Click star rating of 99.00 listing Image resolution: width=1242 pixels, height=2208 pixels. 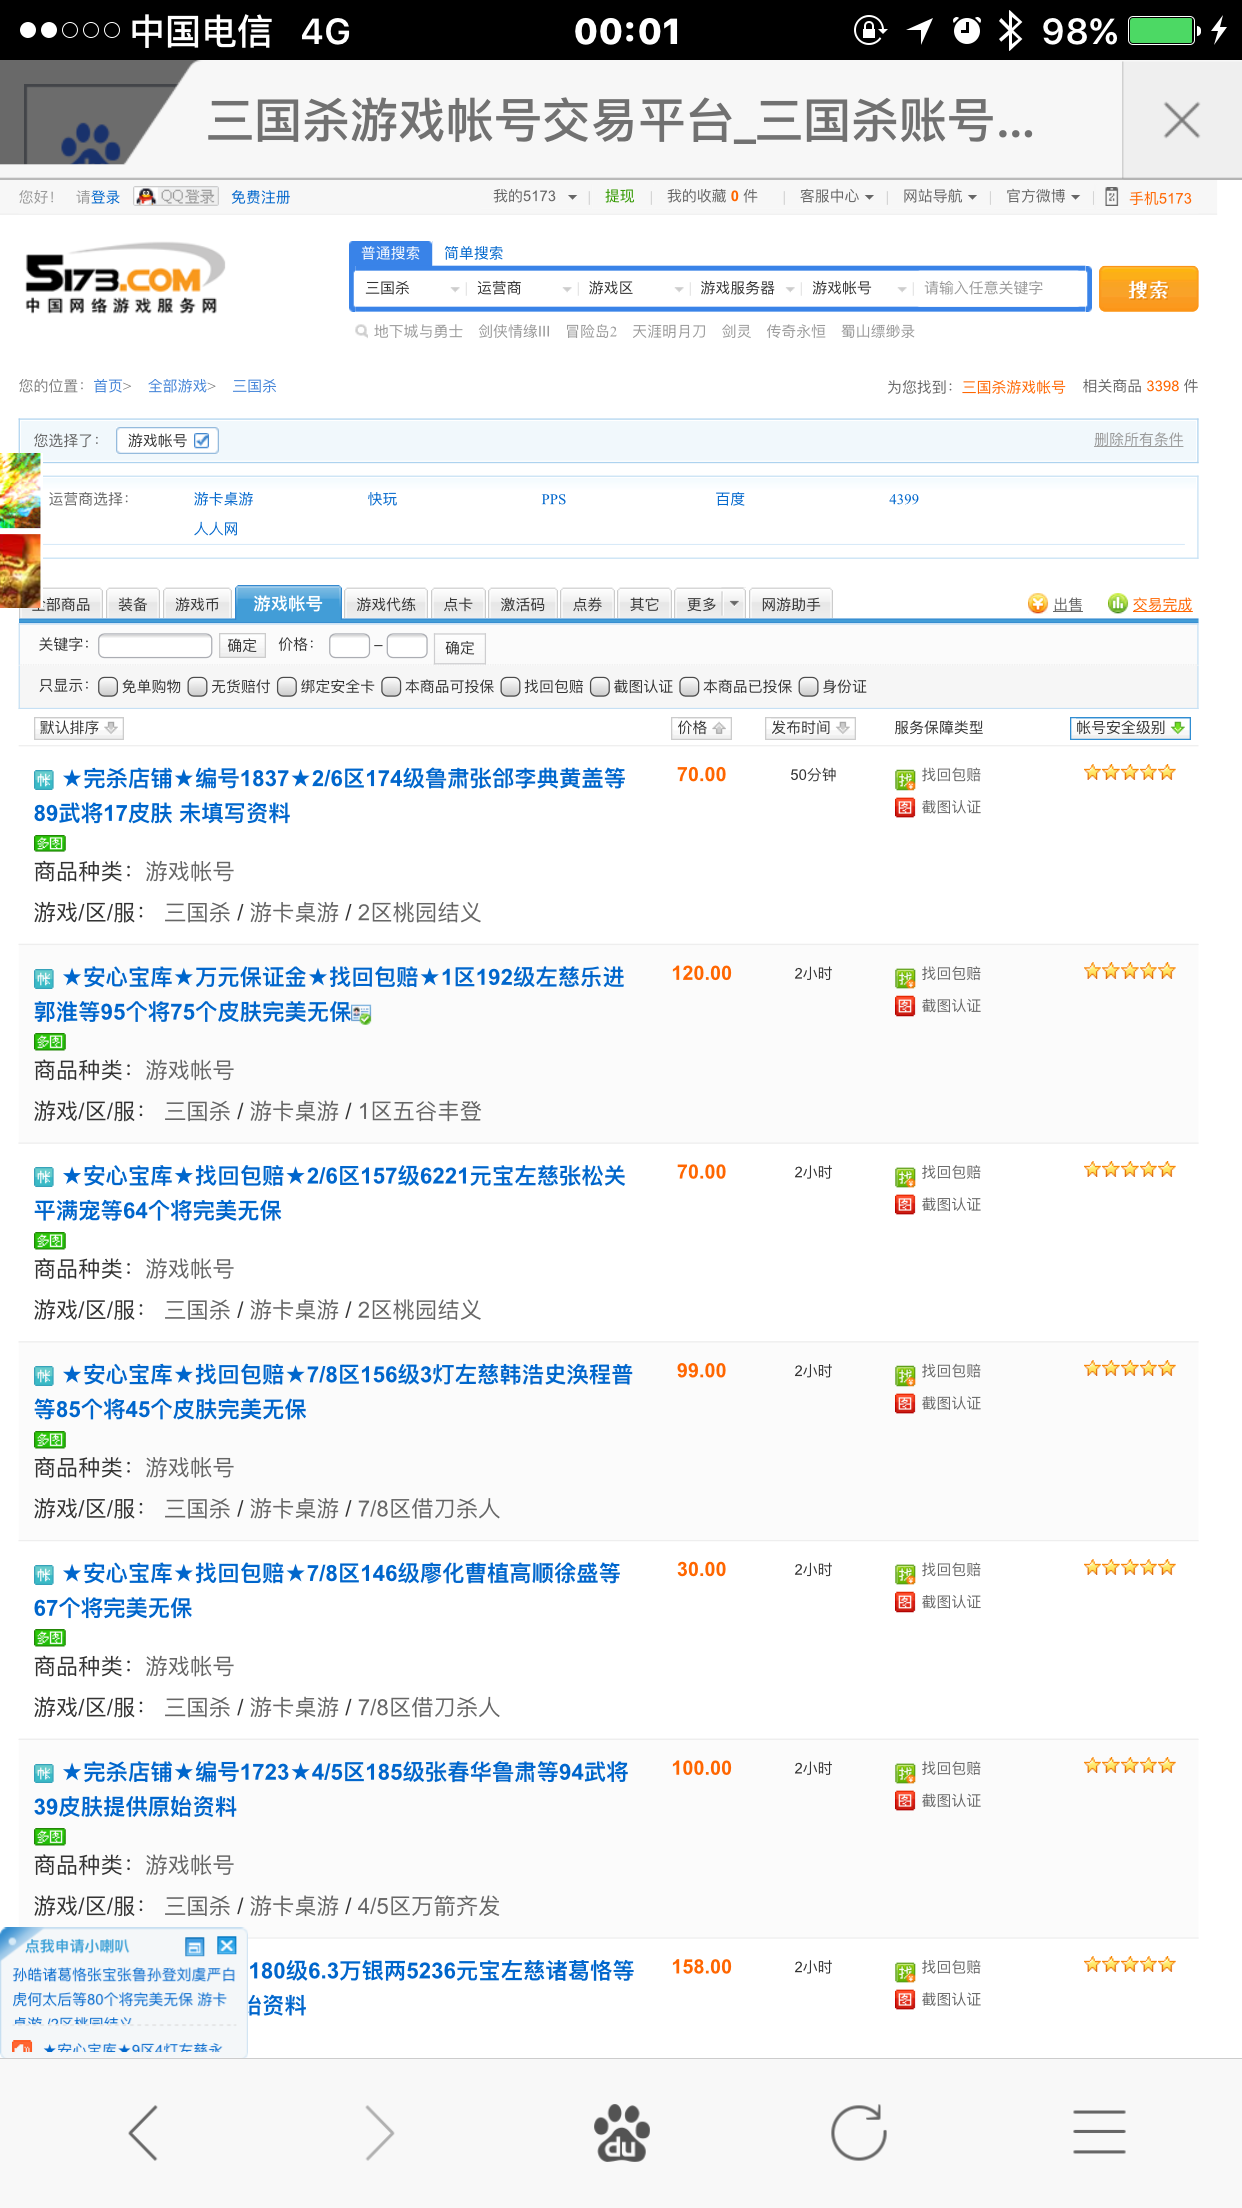(x=1130, y=1368)
